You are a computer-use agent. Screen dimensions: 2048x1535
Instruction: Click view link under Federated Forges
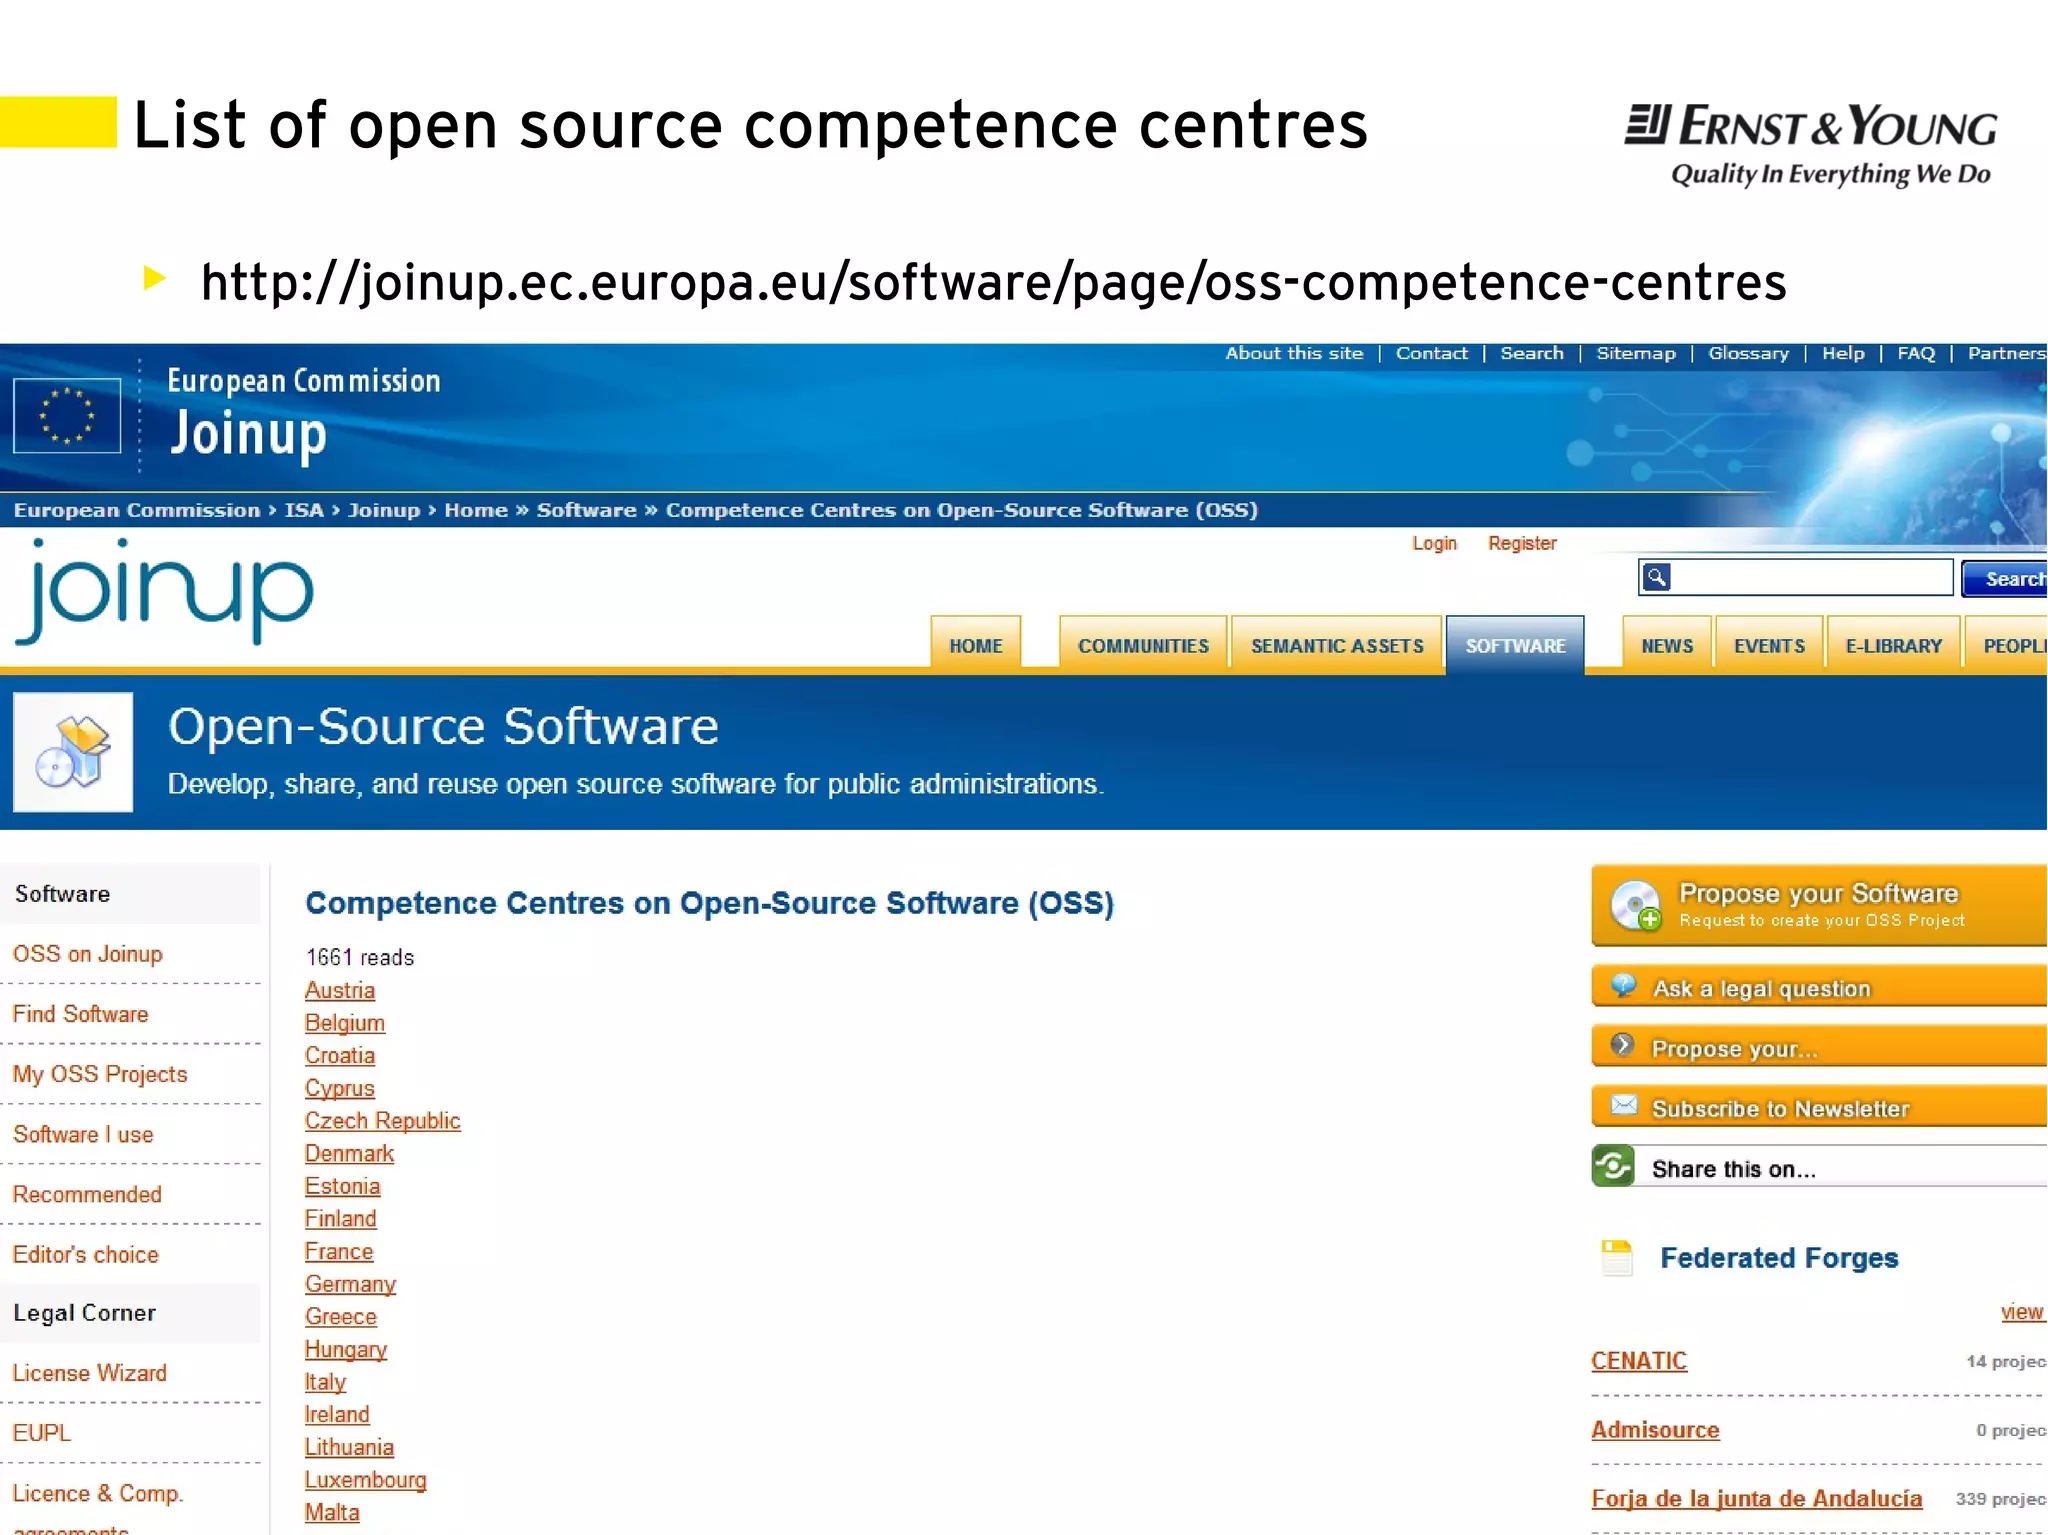point(2022,1312)
